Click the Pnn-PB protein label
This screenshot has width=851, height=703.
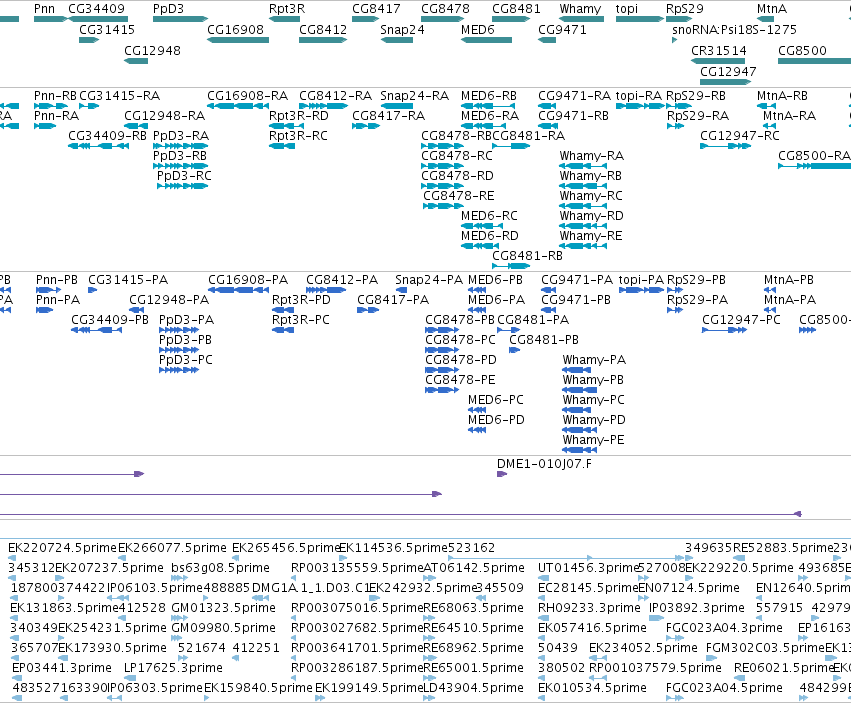coord(57,280)
